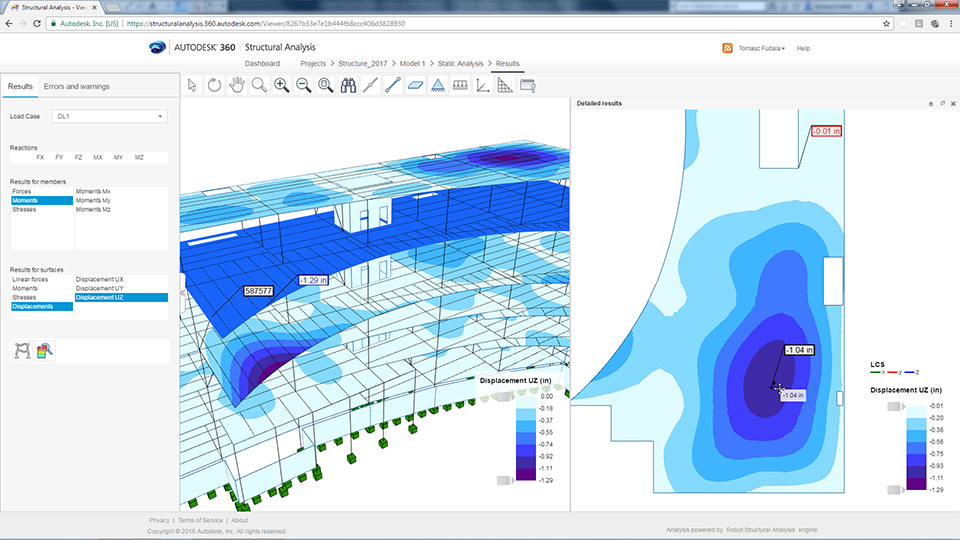This screenshot has height=540, width=960.
Task: Open the Load Case DL1 dropdown
Action: coord(109,117)
